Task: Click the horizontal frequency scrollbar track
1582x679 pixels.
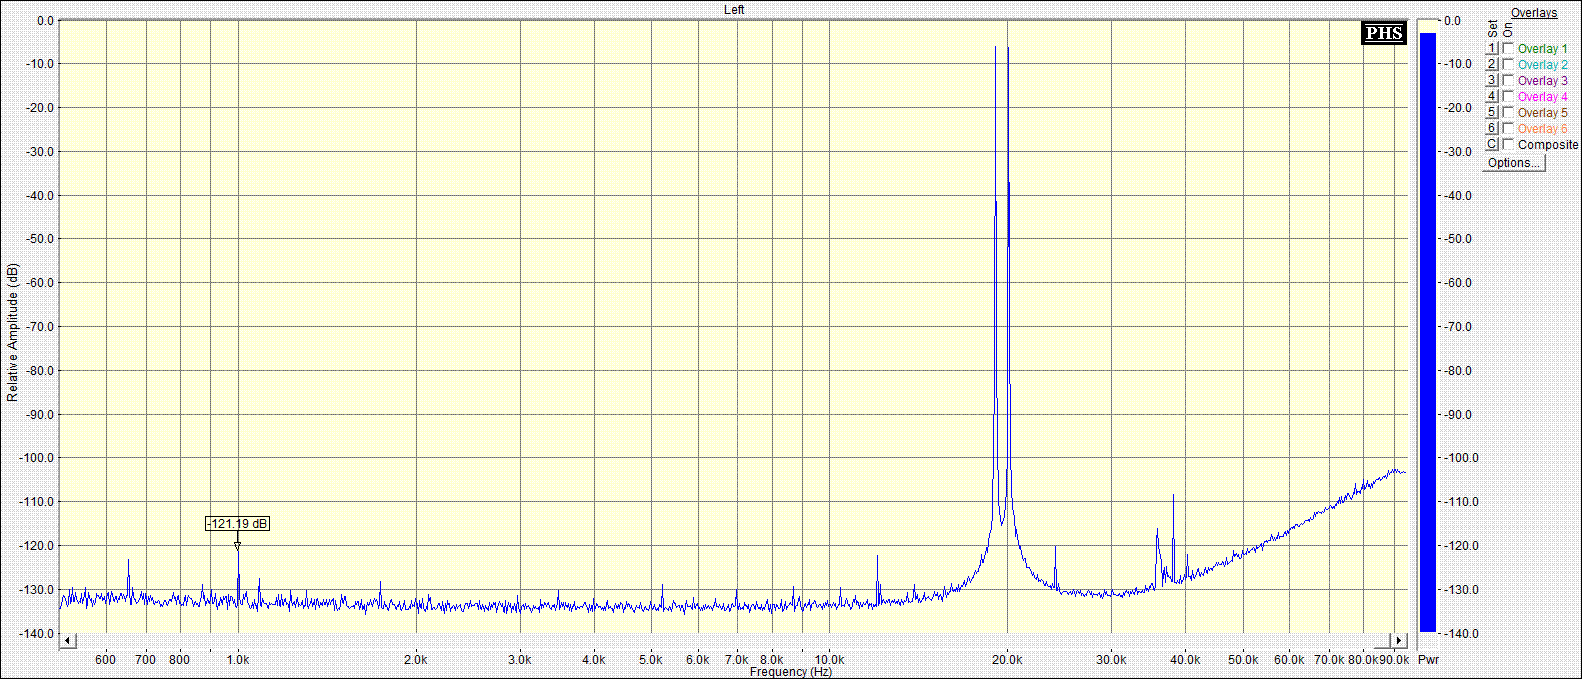Action: (x=733, y=640)
